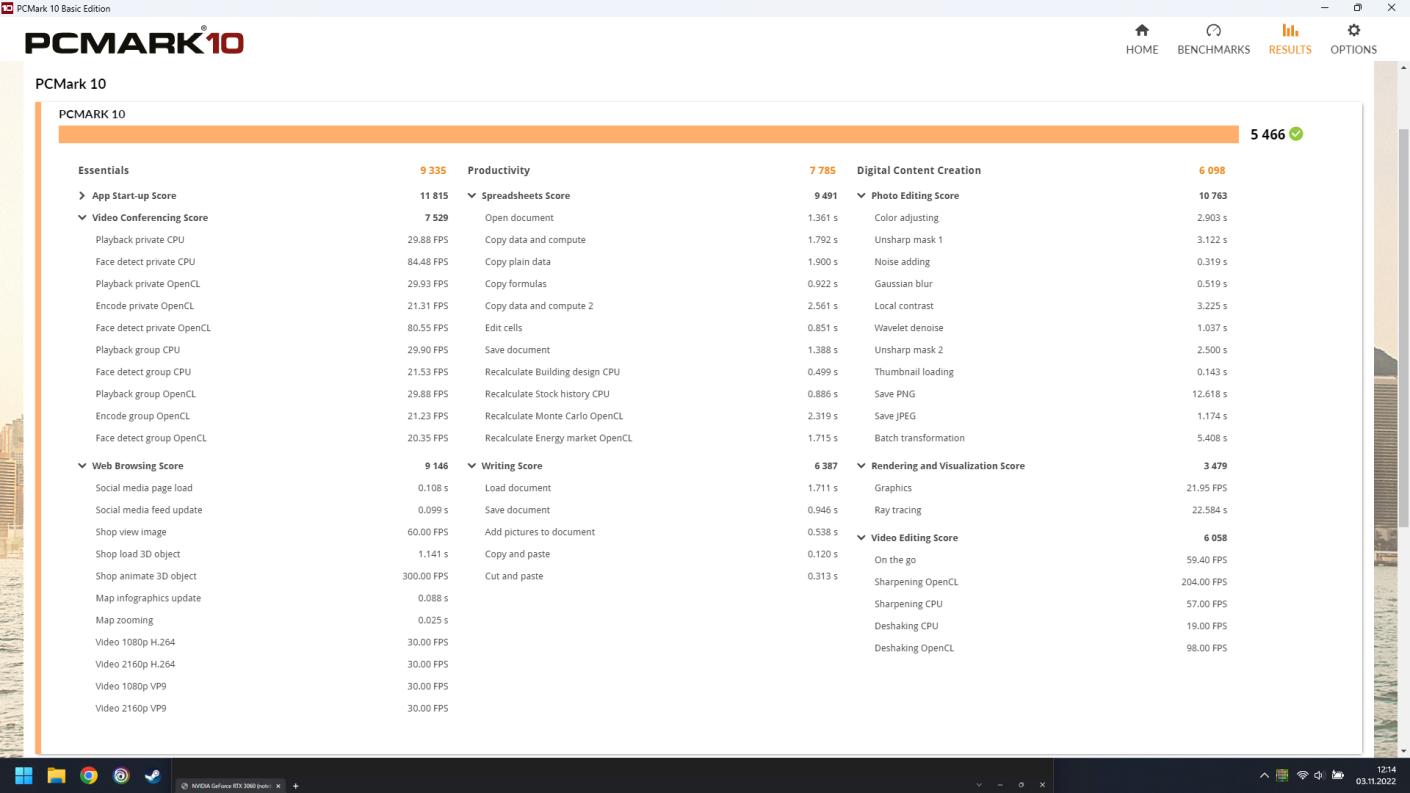Click the Productivity score 7 785
Image resolution: width=1410 pixels, height=793 pixels.
click(x=822, y=170)
